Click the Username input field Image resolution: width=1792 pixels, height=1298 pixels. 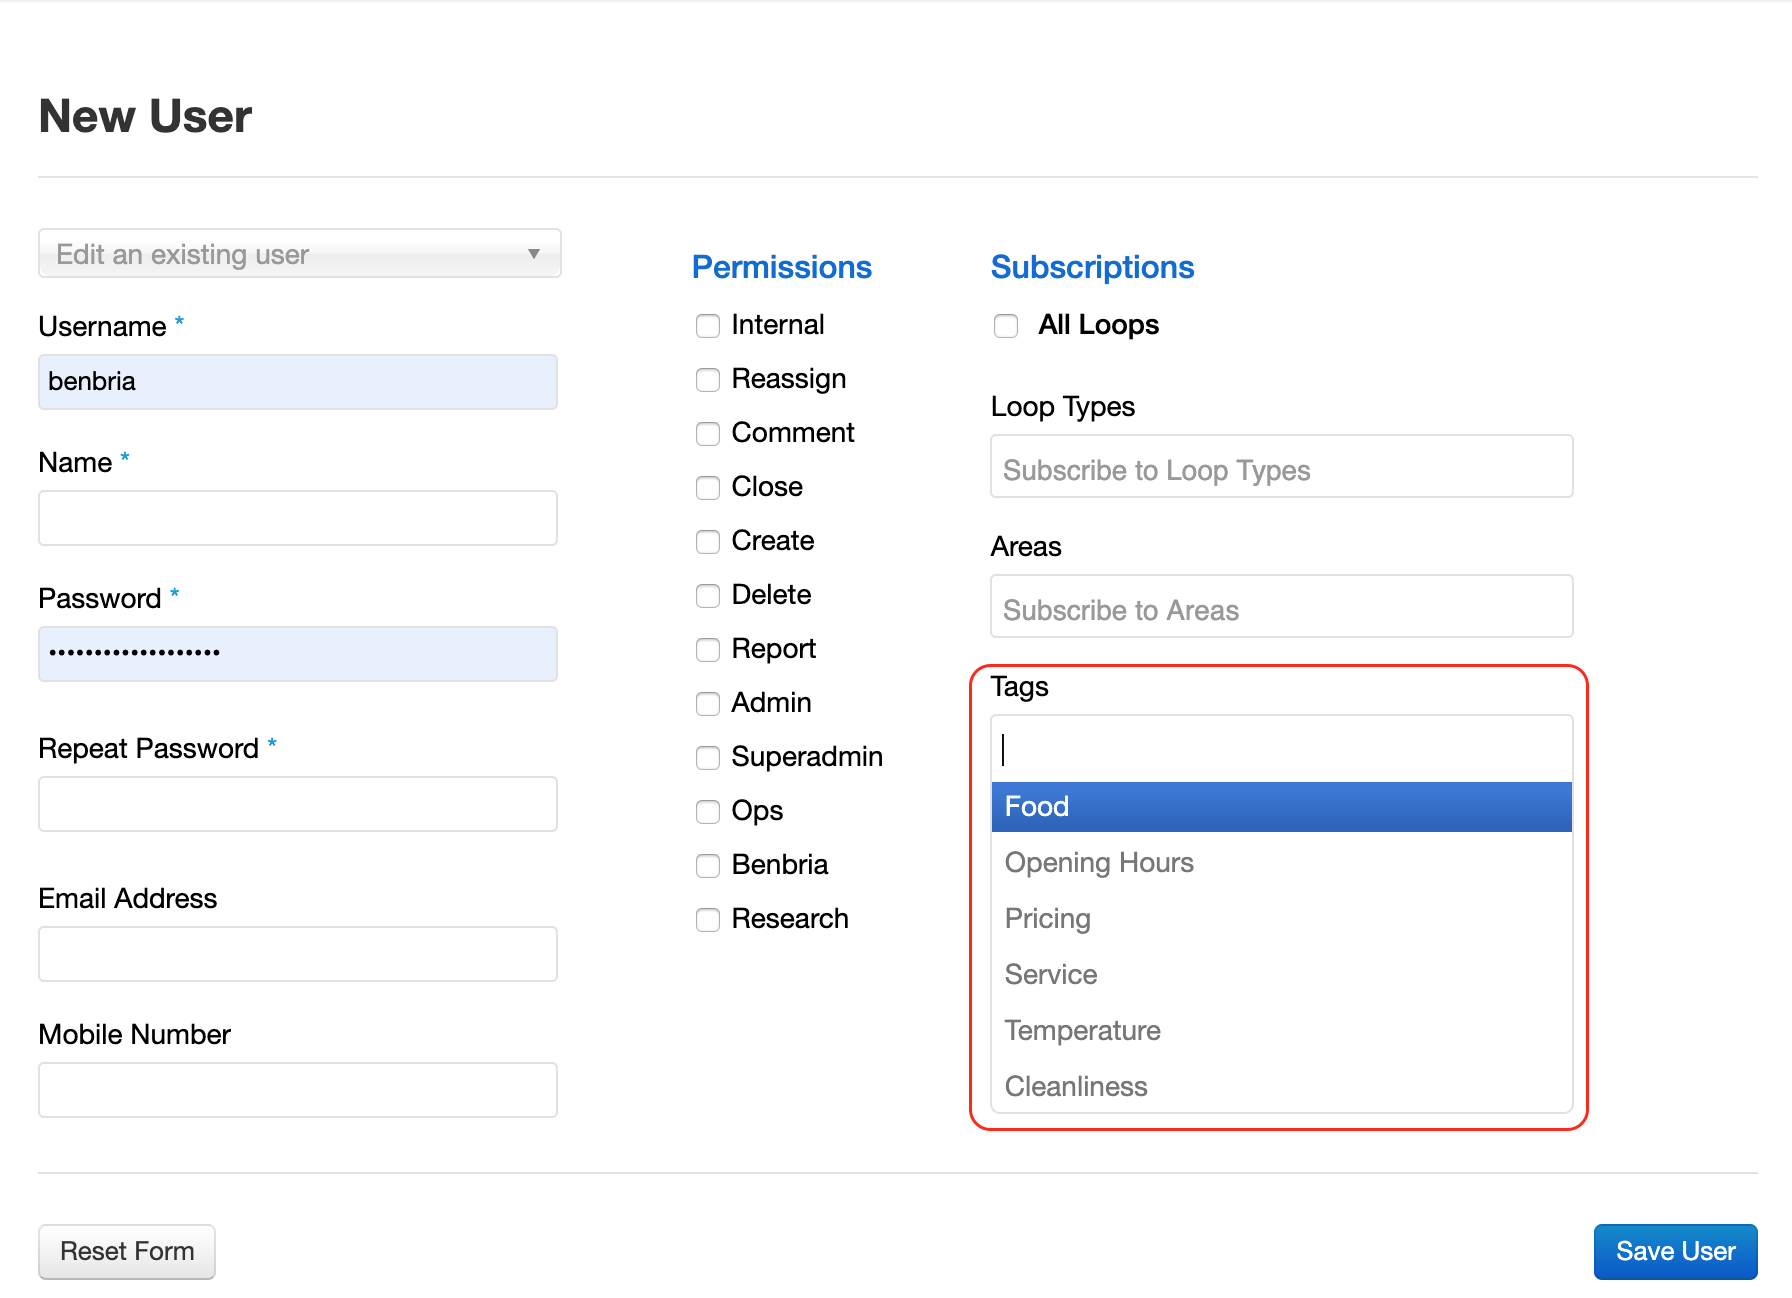[x=298, y=382]
